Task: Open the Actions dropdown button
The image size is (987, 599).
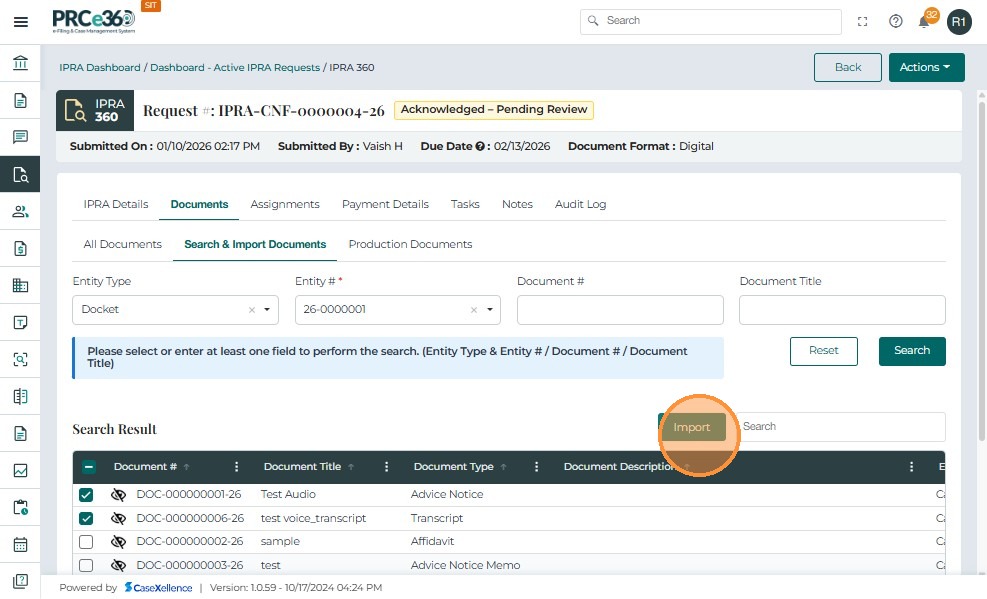Action: point(926,67)
